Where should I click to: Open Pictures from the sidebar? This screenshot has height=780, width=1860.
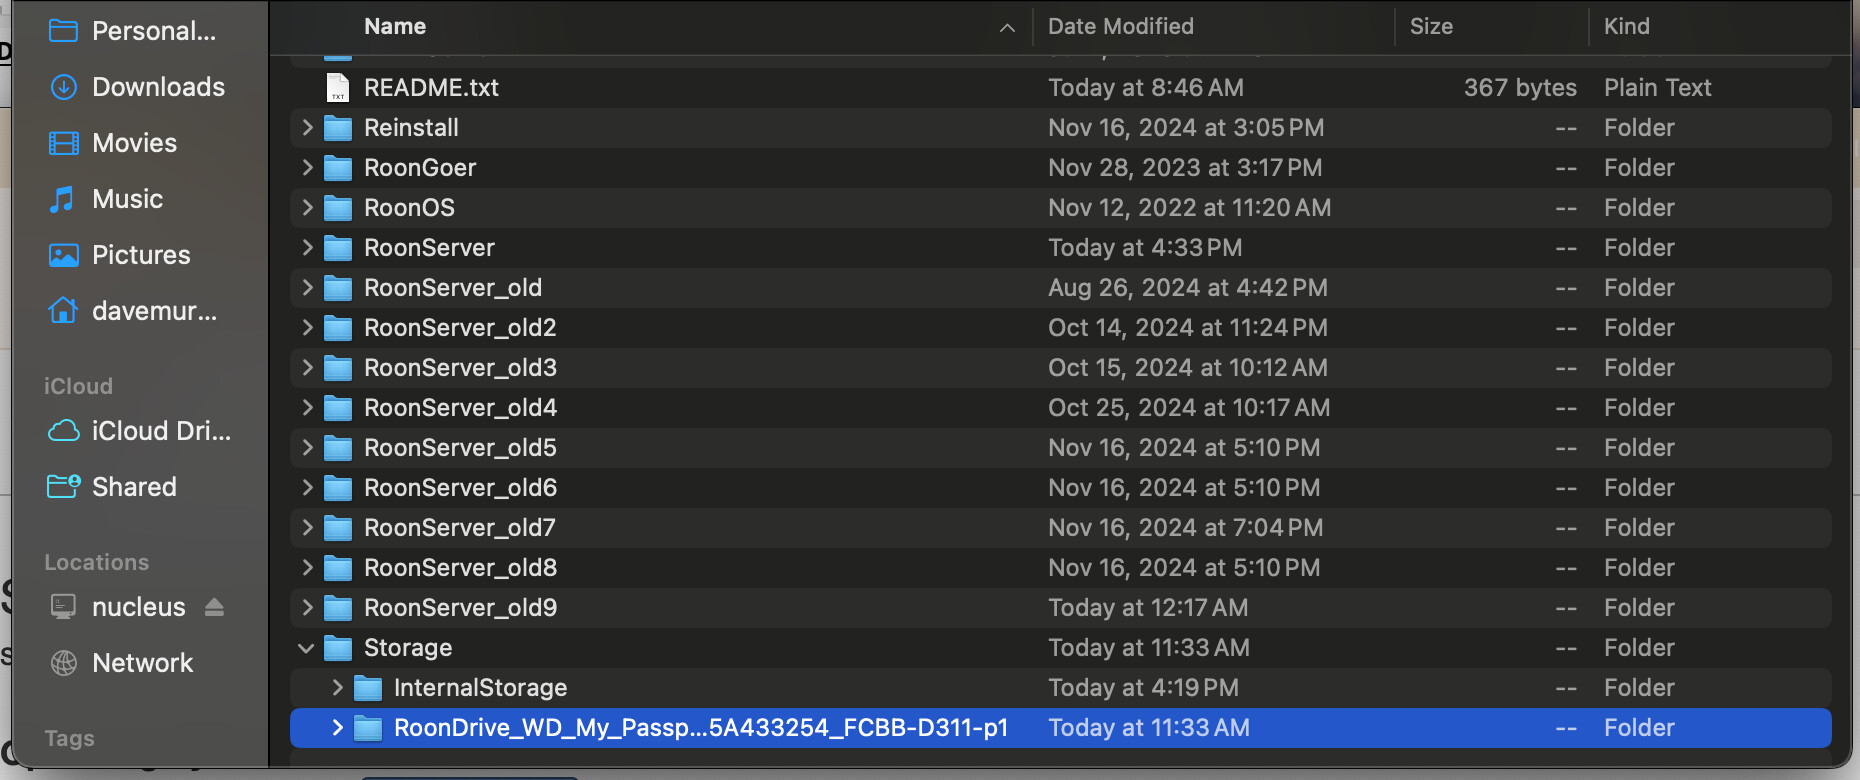pos(119,255)
